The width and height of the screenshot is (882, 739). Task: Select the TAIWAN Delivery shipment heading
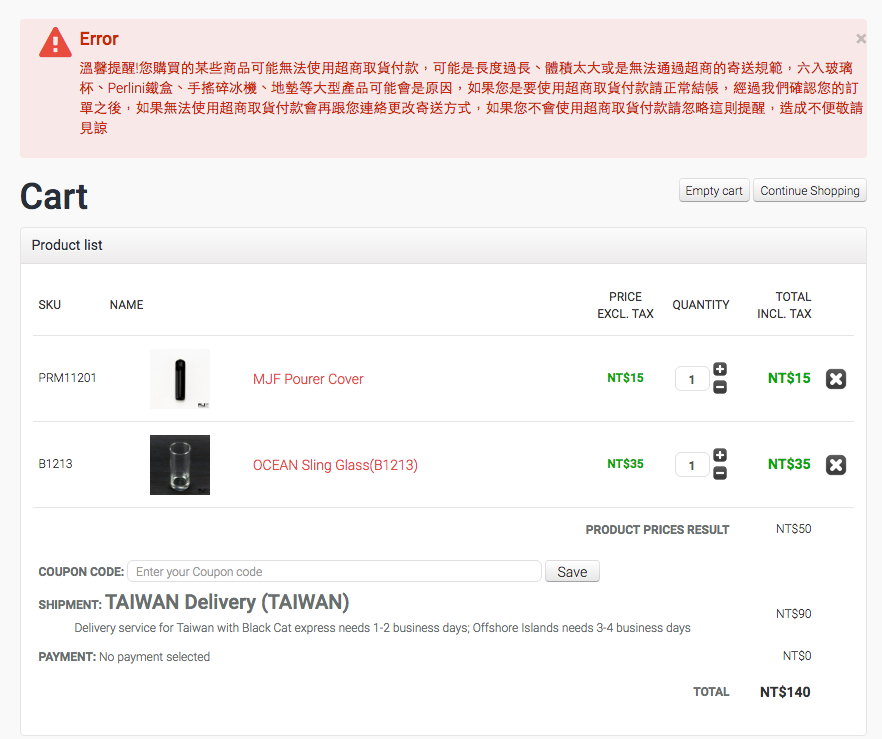pos(227,603)
